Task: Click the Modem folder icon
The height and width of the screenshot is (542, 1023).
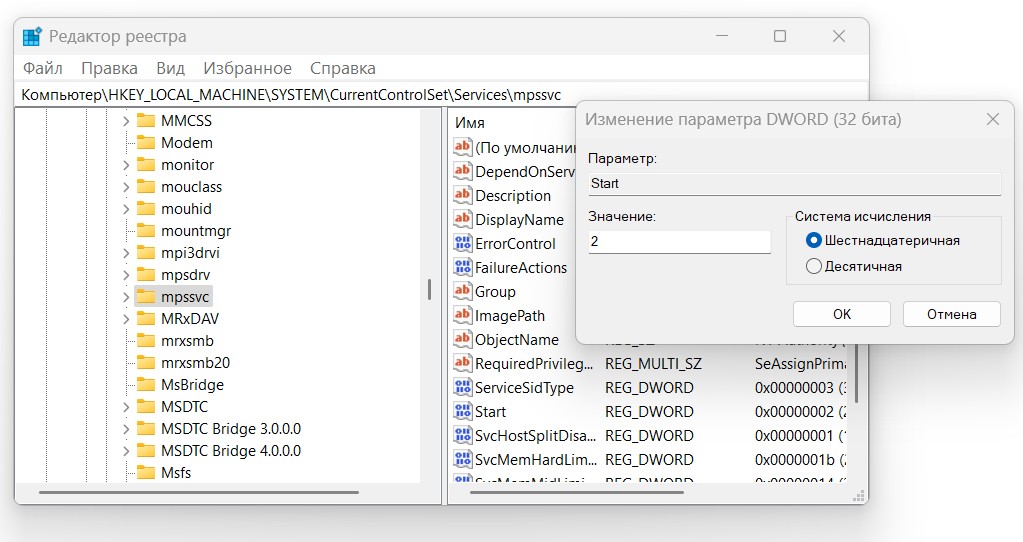Action: pos(145,143)
